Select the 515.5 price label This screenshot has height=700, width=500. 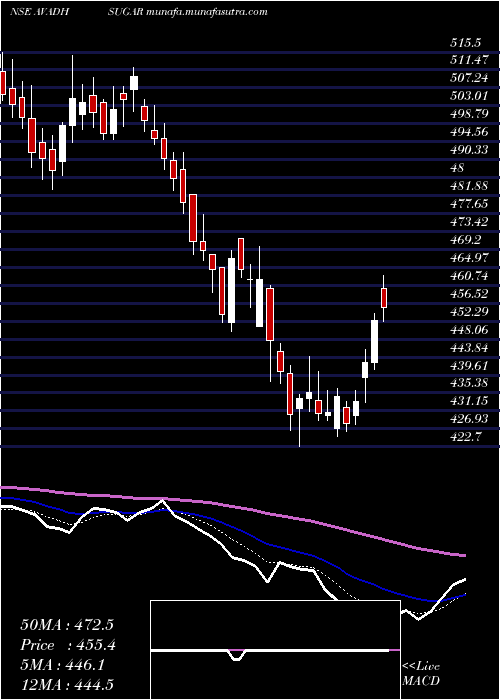tap(465, 43)
